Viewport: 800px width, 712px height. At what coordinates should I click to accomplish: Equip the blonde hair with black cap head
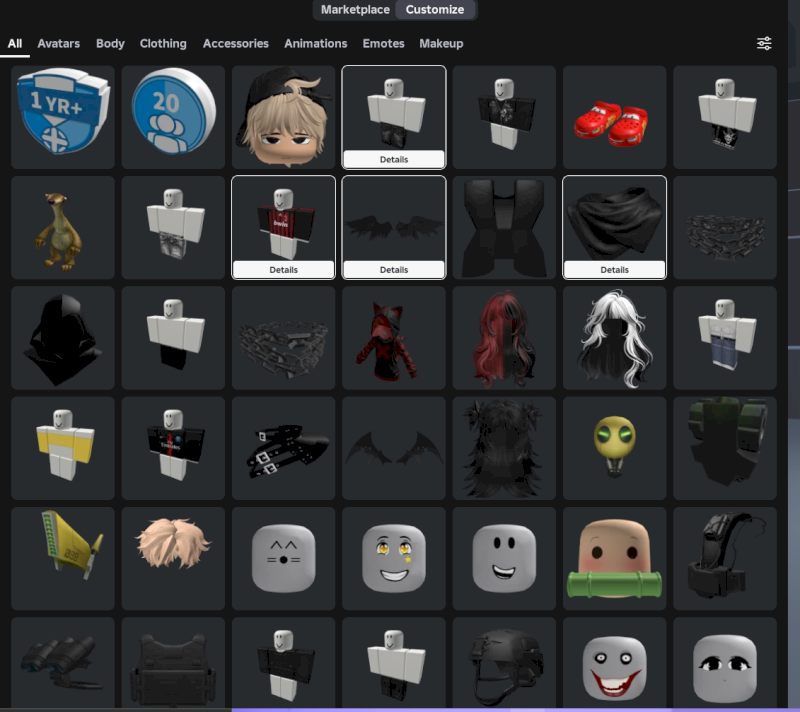pos(283,117)
